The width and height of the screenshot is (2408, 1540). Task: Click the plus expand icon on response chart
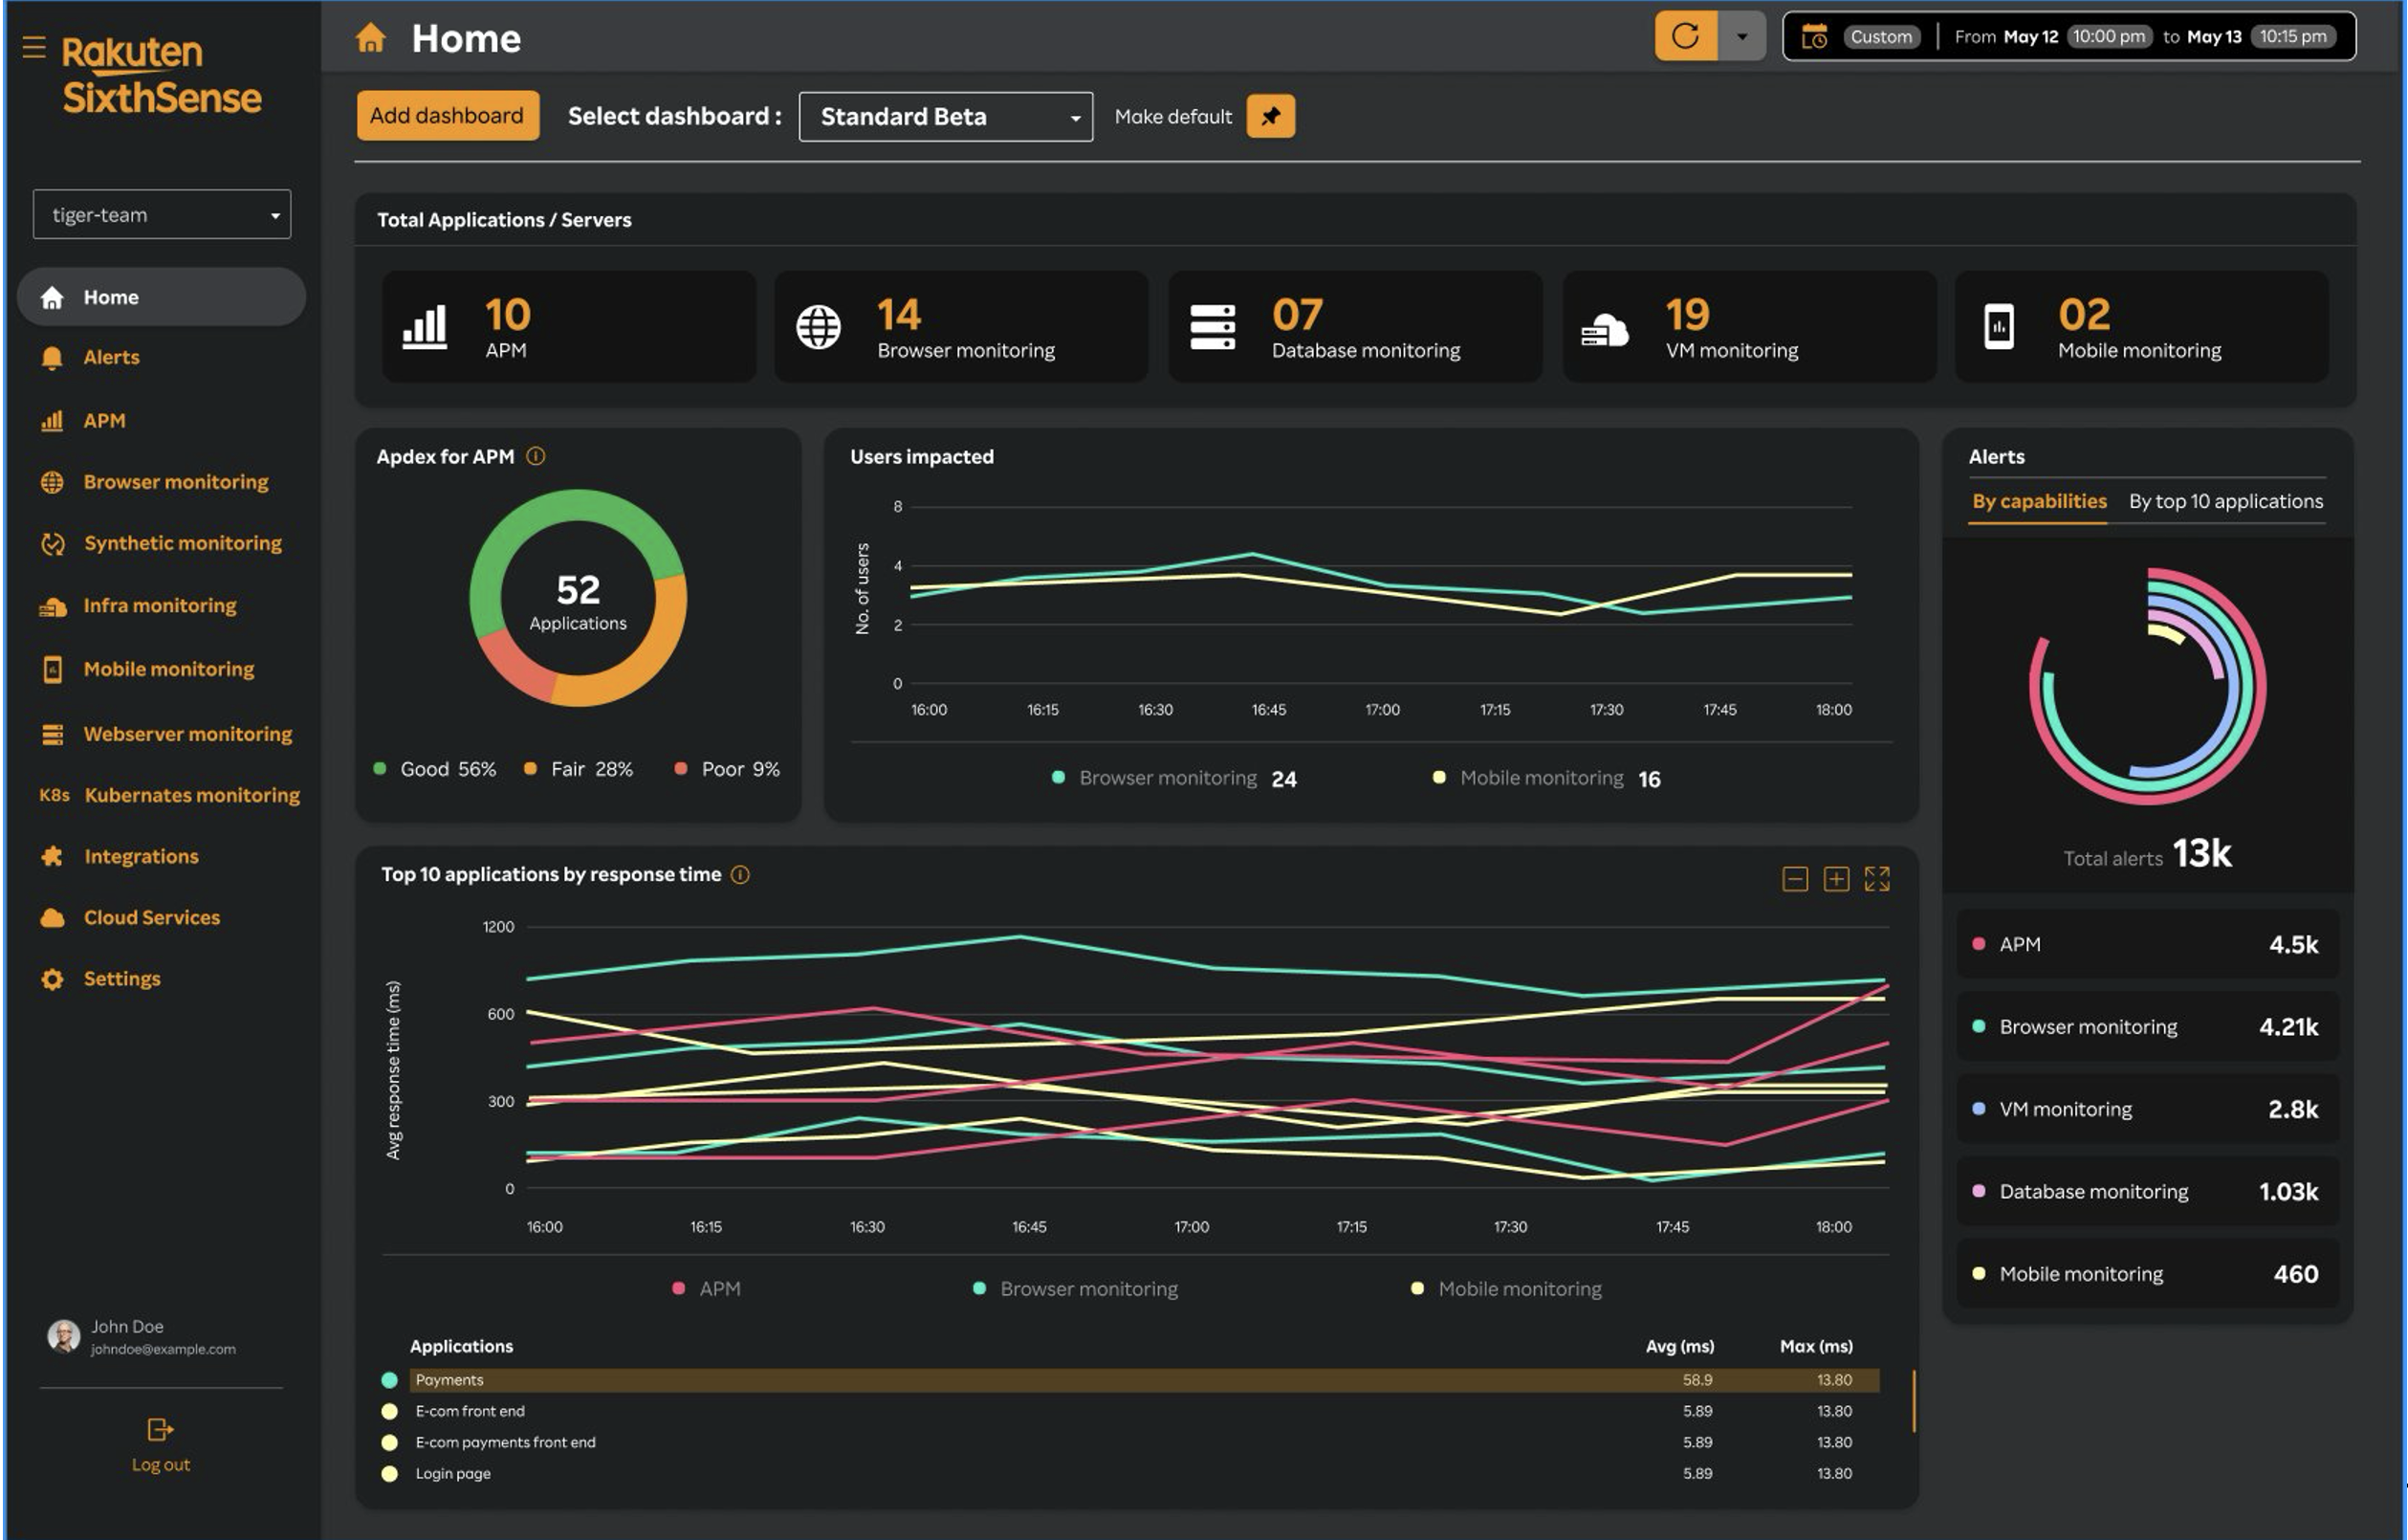pos(1836,879)
